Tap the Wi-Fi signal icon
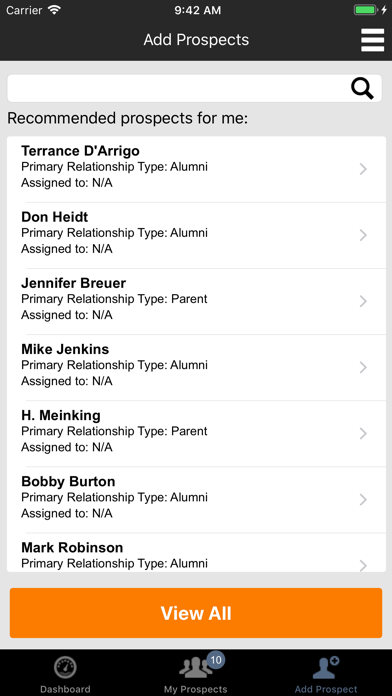The image size is (392, 696). pyautogui.click(x=54, y=10)
